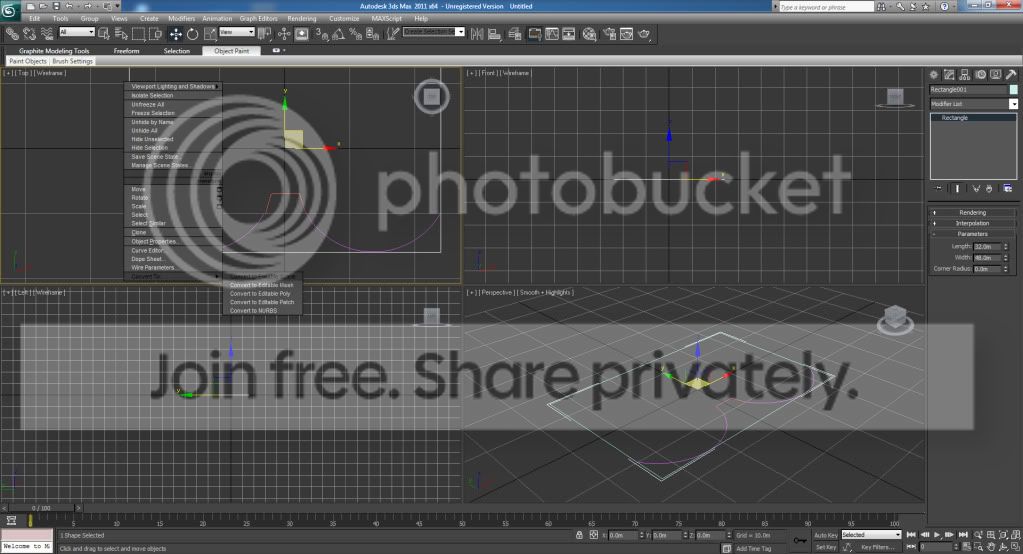Open the Mirror tool

pyautogui.click(x=477, y=34)
